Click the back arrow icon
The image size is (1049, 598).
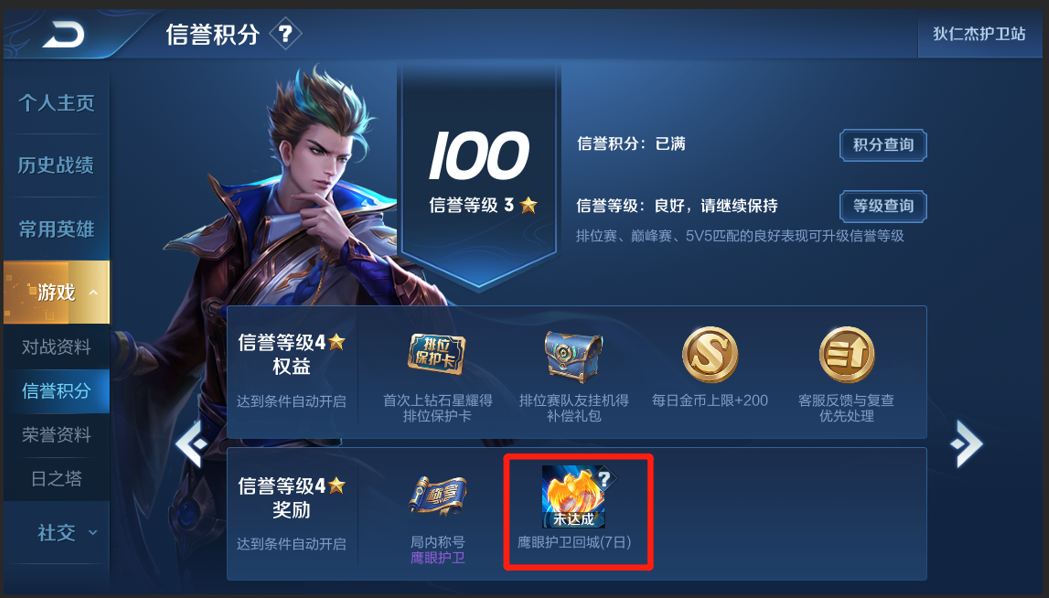click(x=64, y=35)
